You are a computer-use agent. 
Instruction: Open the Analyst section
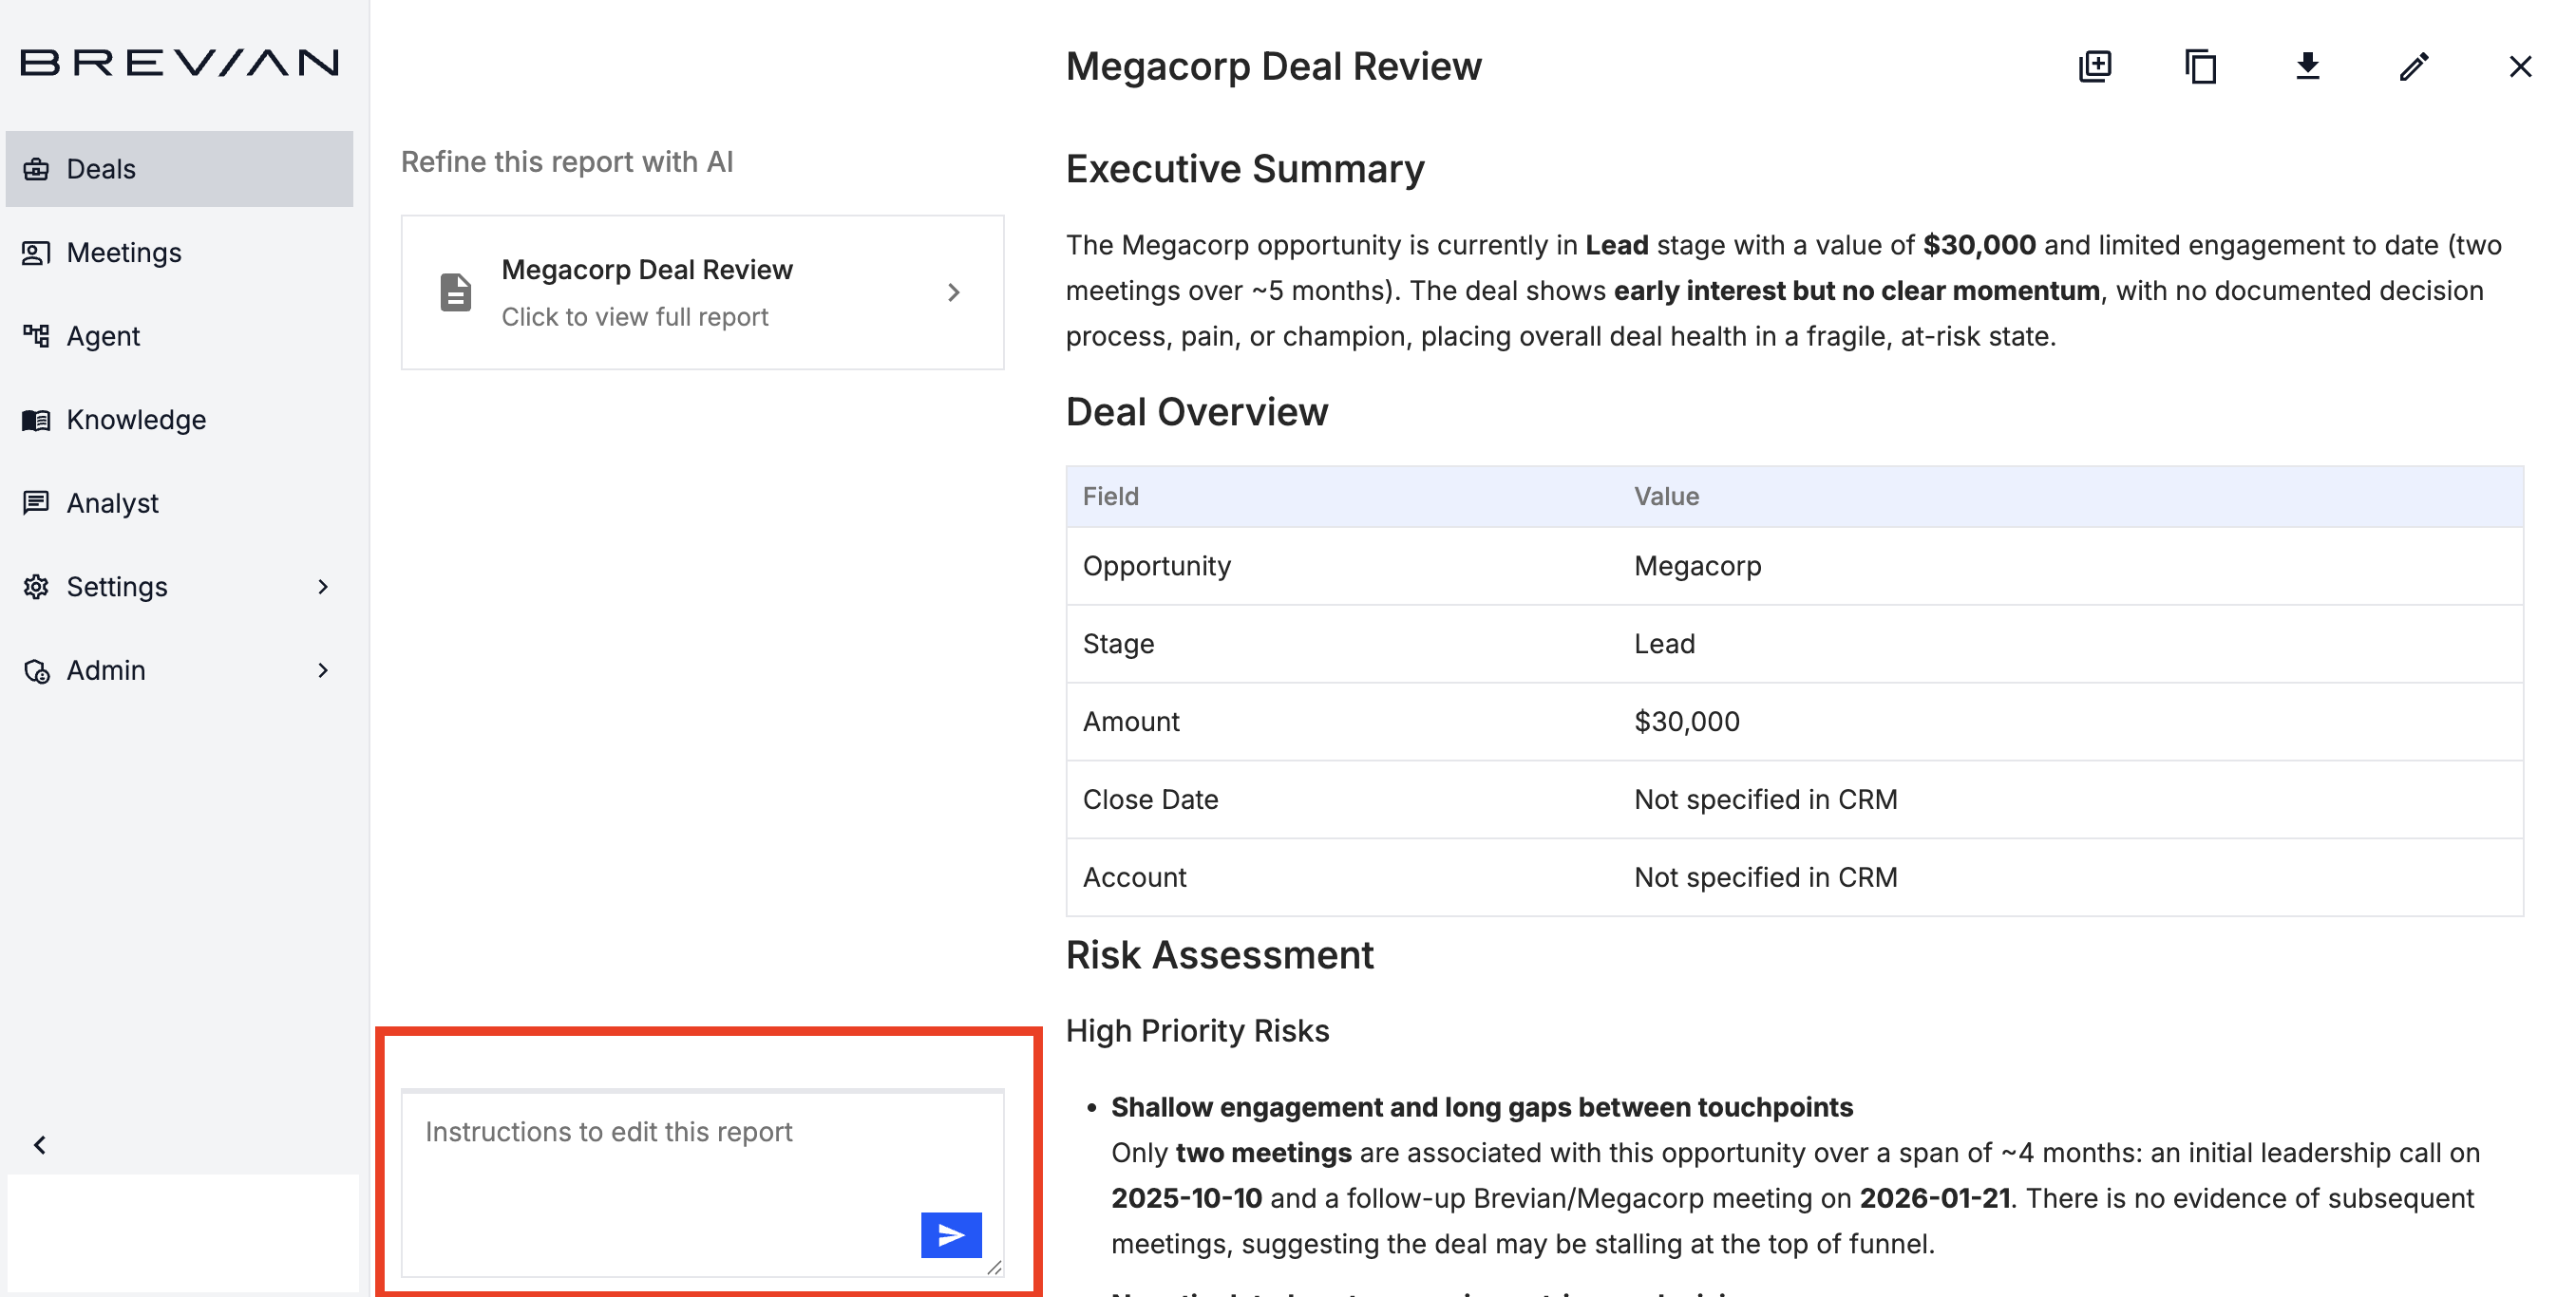click(112, 503)
